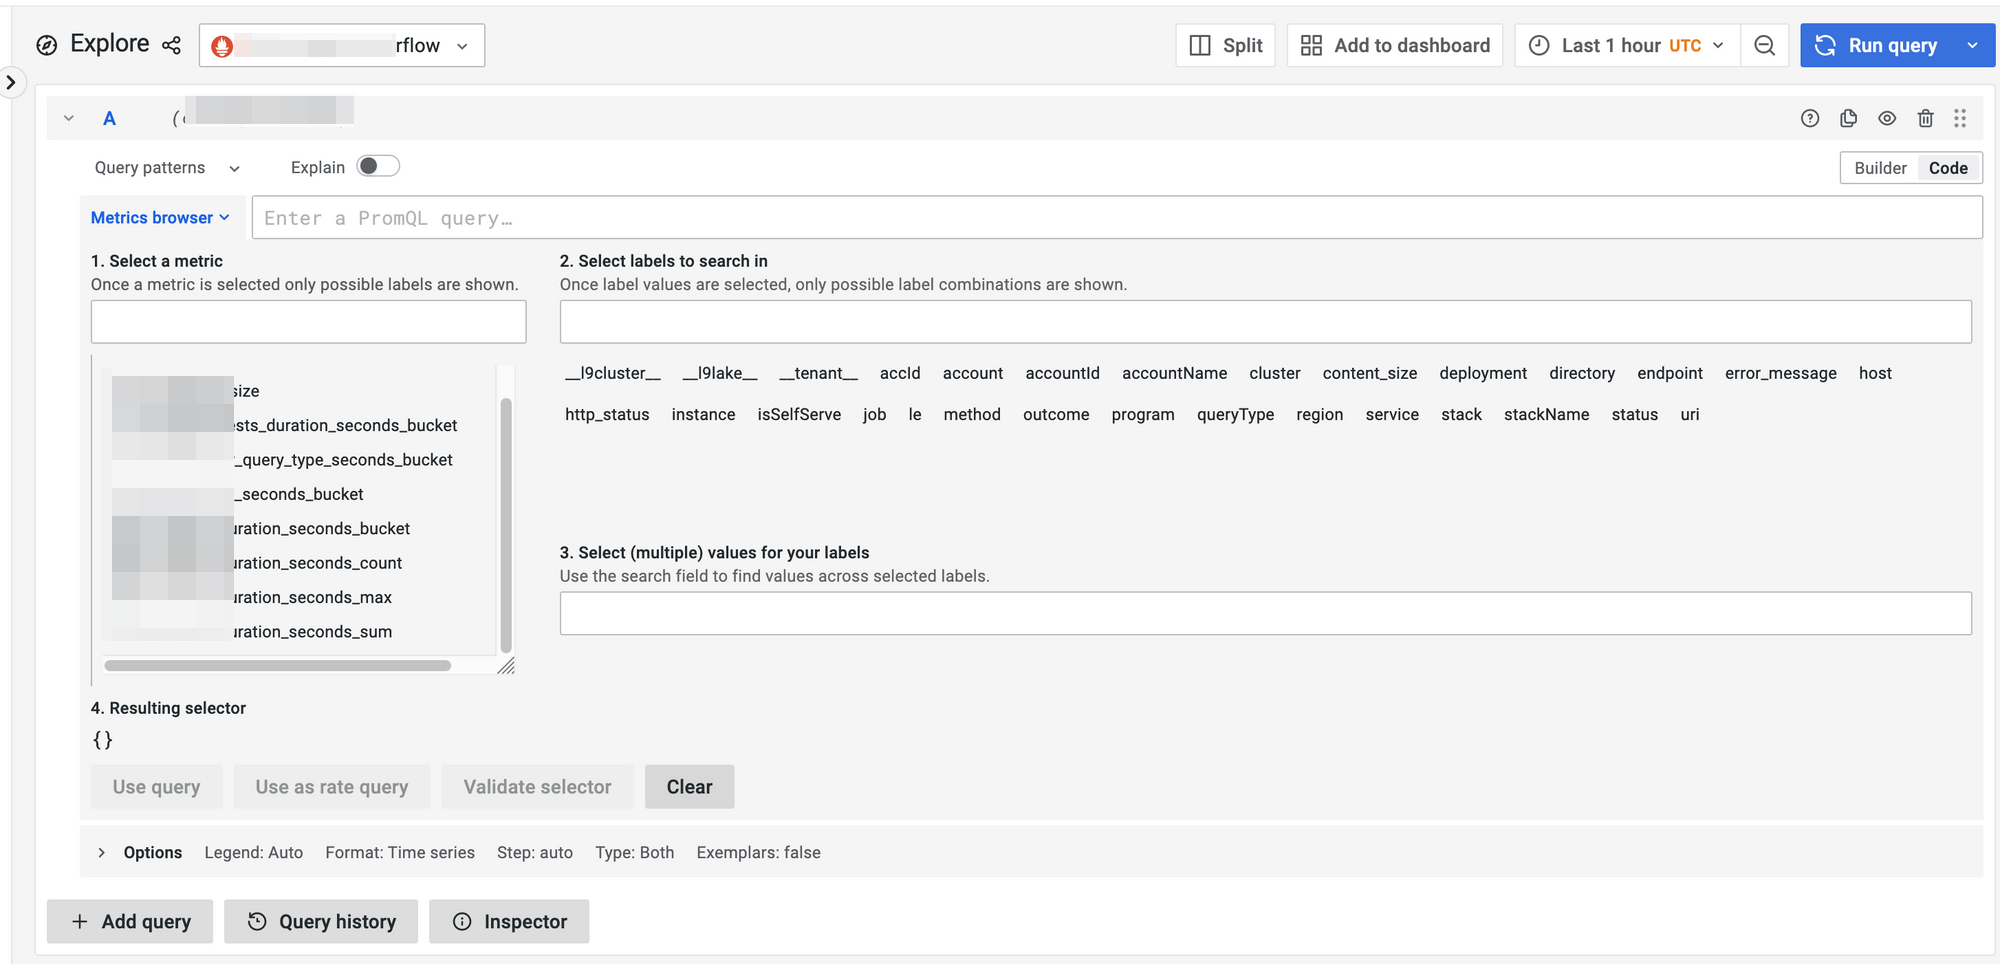Image resolution: width=2000 pixels, height=964 pixels.
Task: Collapse query row A chevron
Action: 69,118
